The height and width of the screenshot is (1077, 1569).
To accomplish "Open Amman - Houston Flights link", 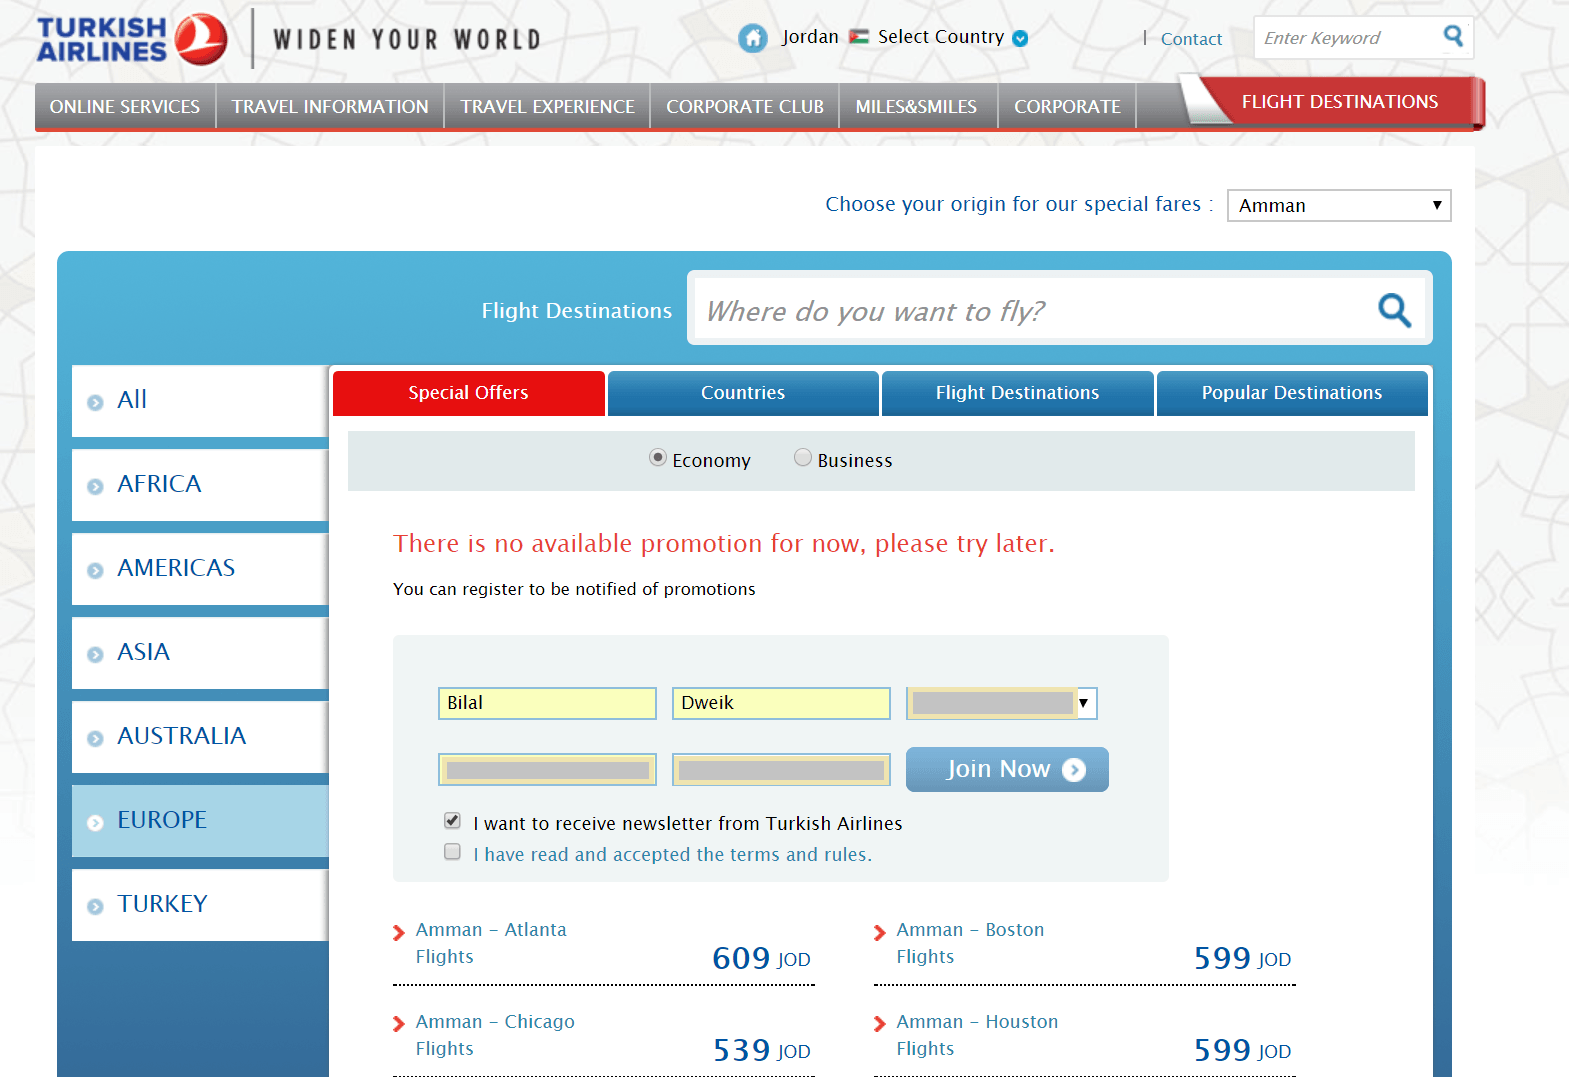I will coord(977,1035).
